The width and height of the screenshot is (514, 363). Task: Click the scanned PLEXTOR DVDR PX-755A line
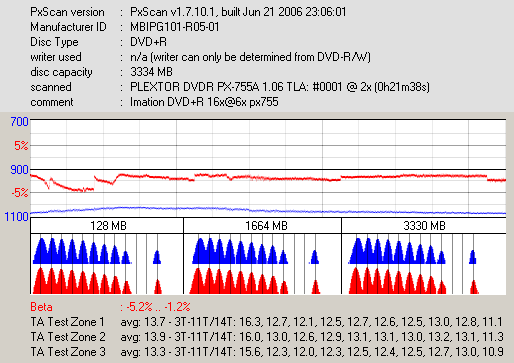(280, 87)
